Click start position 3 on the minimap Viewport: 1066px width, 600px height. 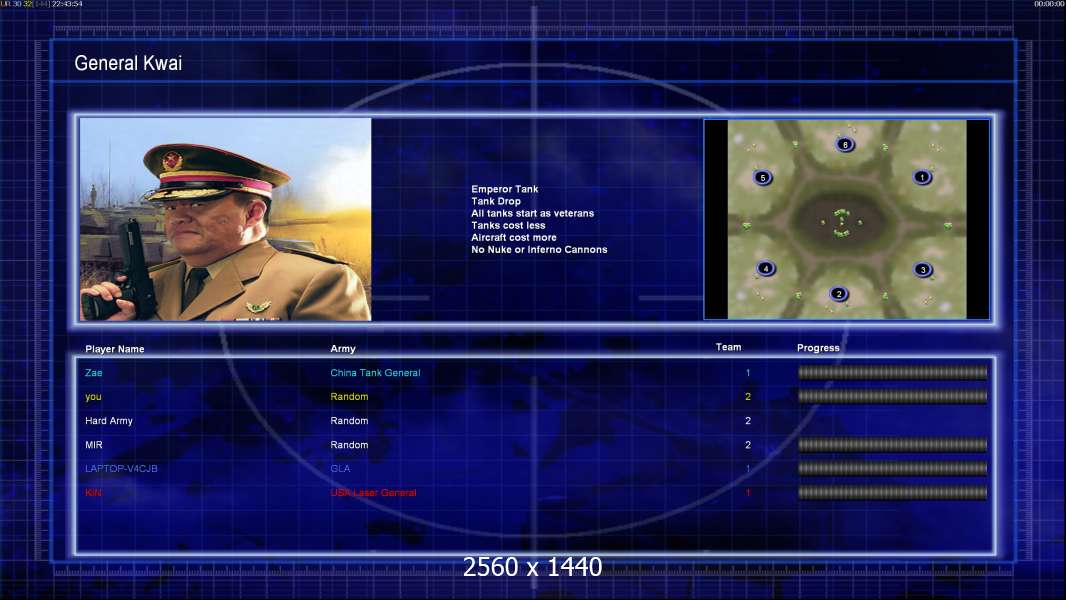tap(923, 270)
